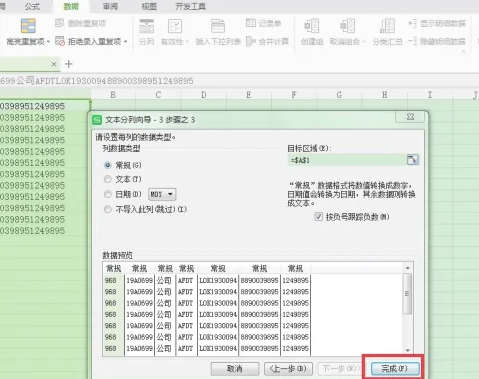Click the WPS spreadsheet icon in dialog title
The height and width of the screenshot is (379, 479).
pos(97,119)
